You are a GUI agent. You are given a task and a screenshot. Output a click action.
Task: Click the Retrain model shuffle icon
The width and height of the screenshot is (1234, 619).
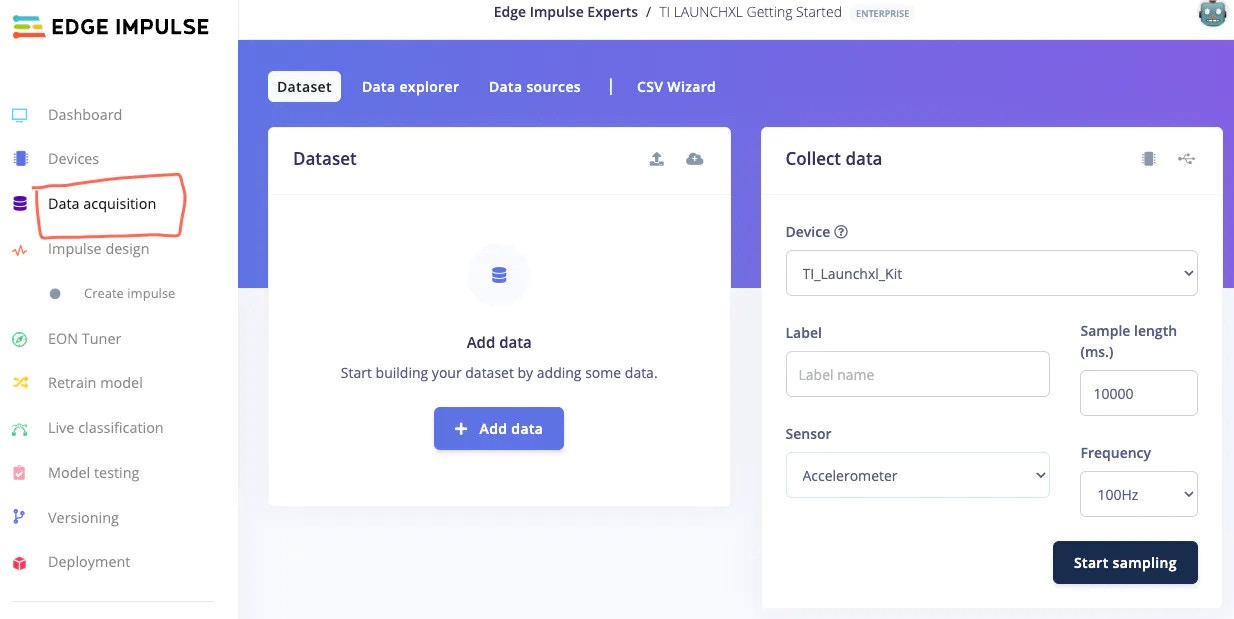(20, 383)
